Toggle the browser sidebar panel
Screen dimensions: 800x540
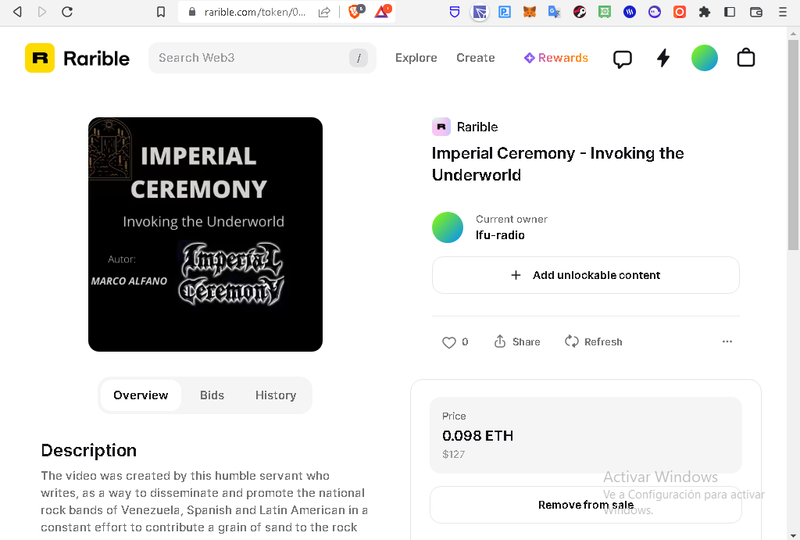(x=730, y=12)
